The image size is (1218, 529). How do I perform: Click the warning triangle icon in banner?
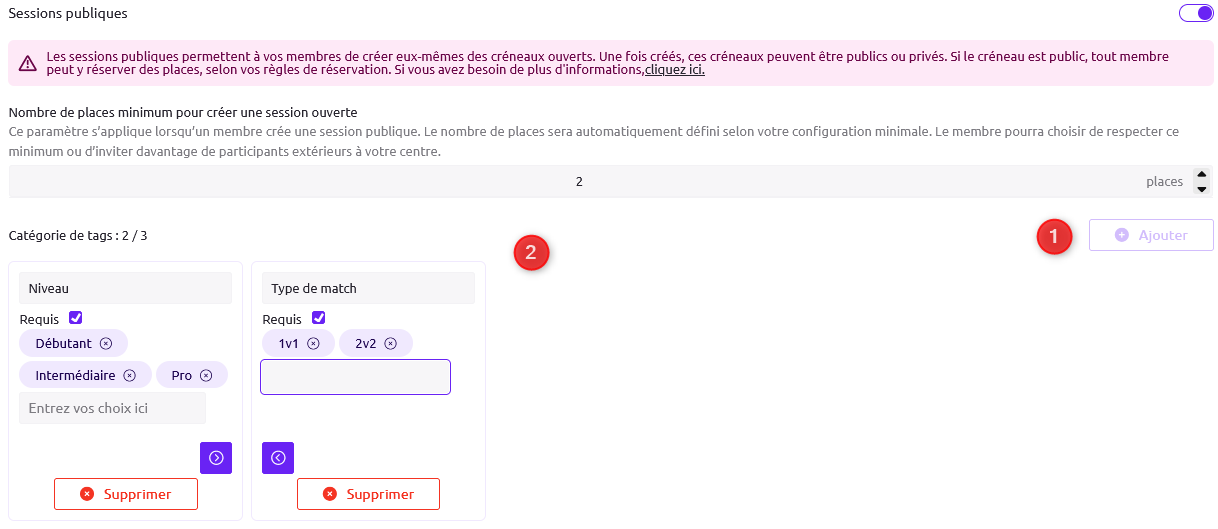point(28,63)
